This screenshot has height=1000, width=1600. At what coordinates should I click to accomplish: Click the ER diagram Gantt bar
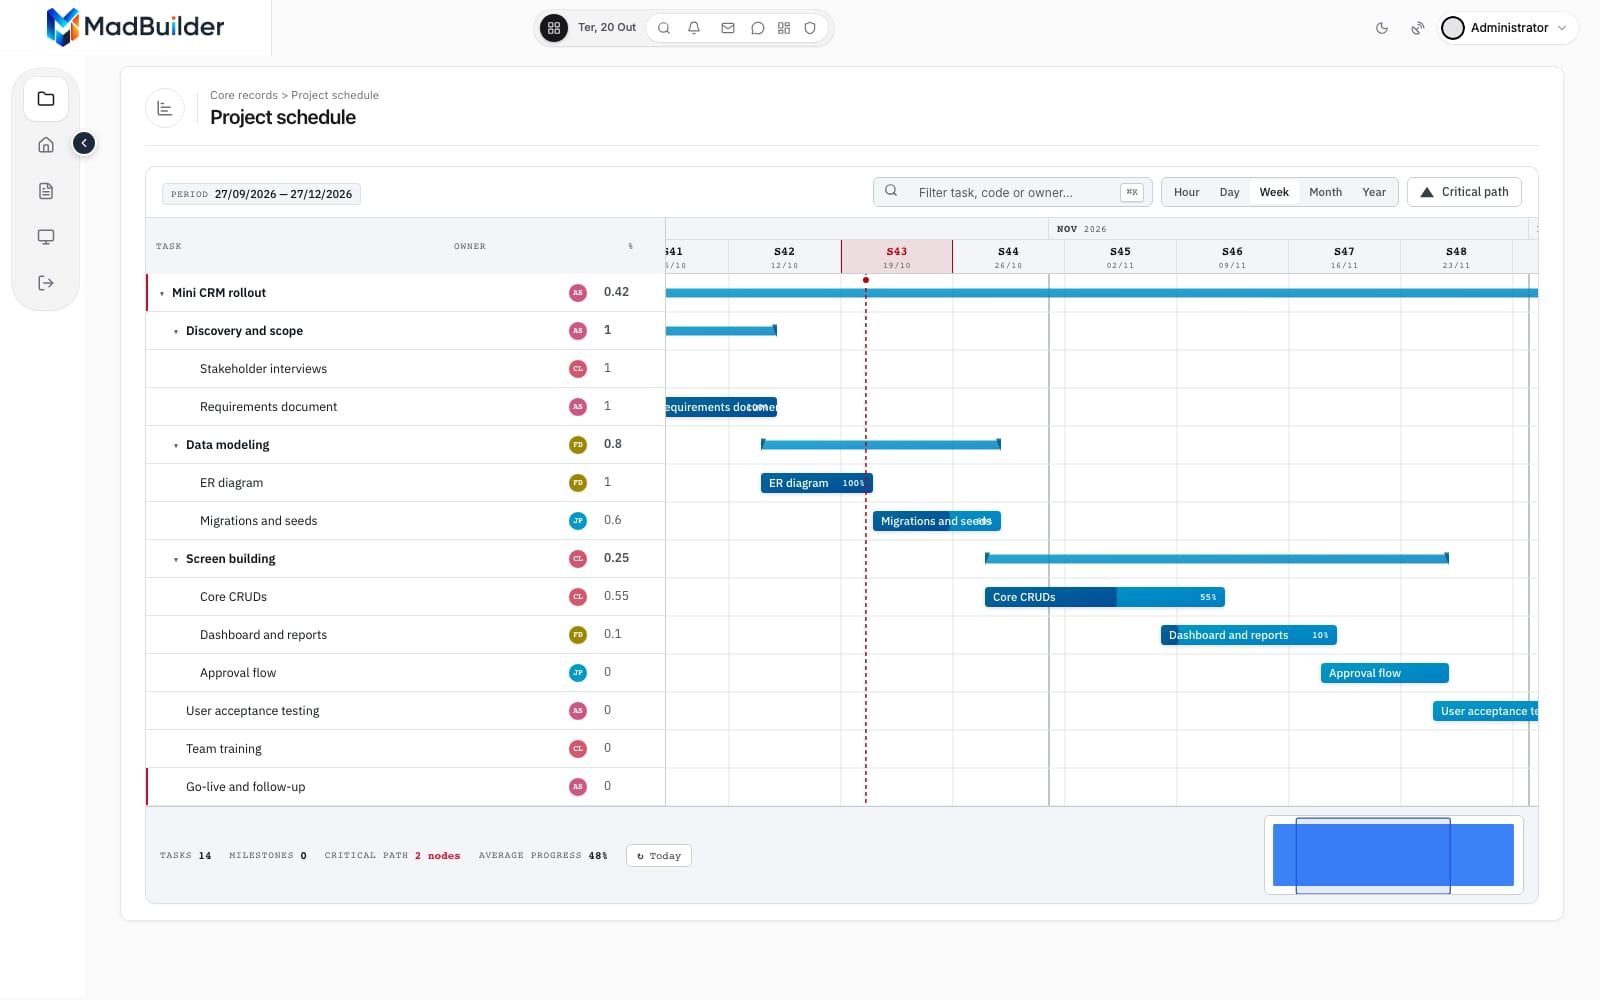click(x=817, y=483)
